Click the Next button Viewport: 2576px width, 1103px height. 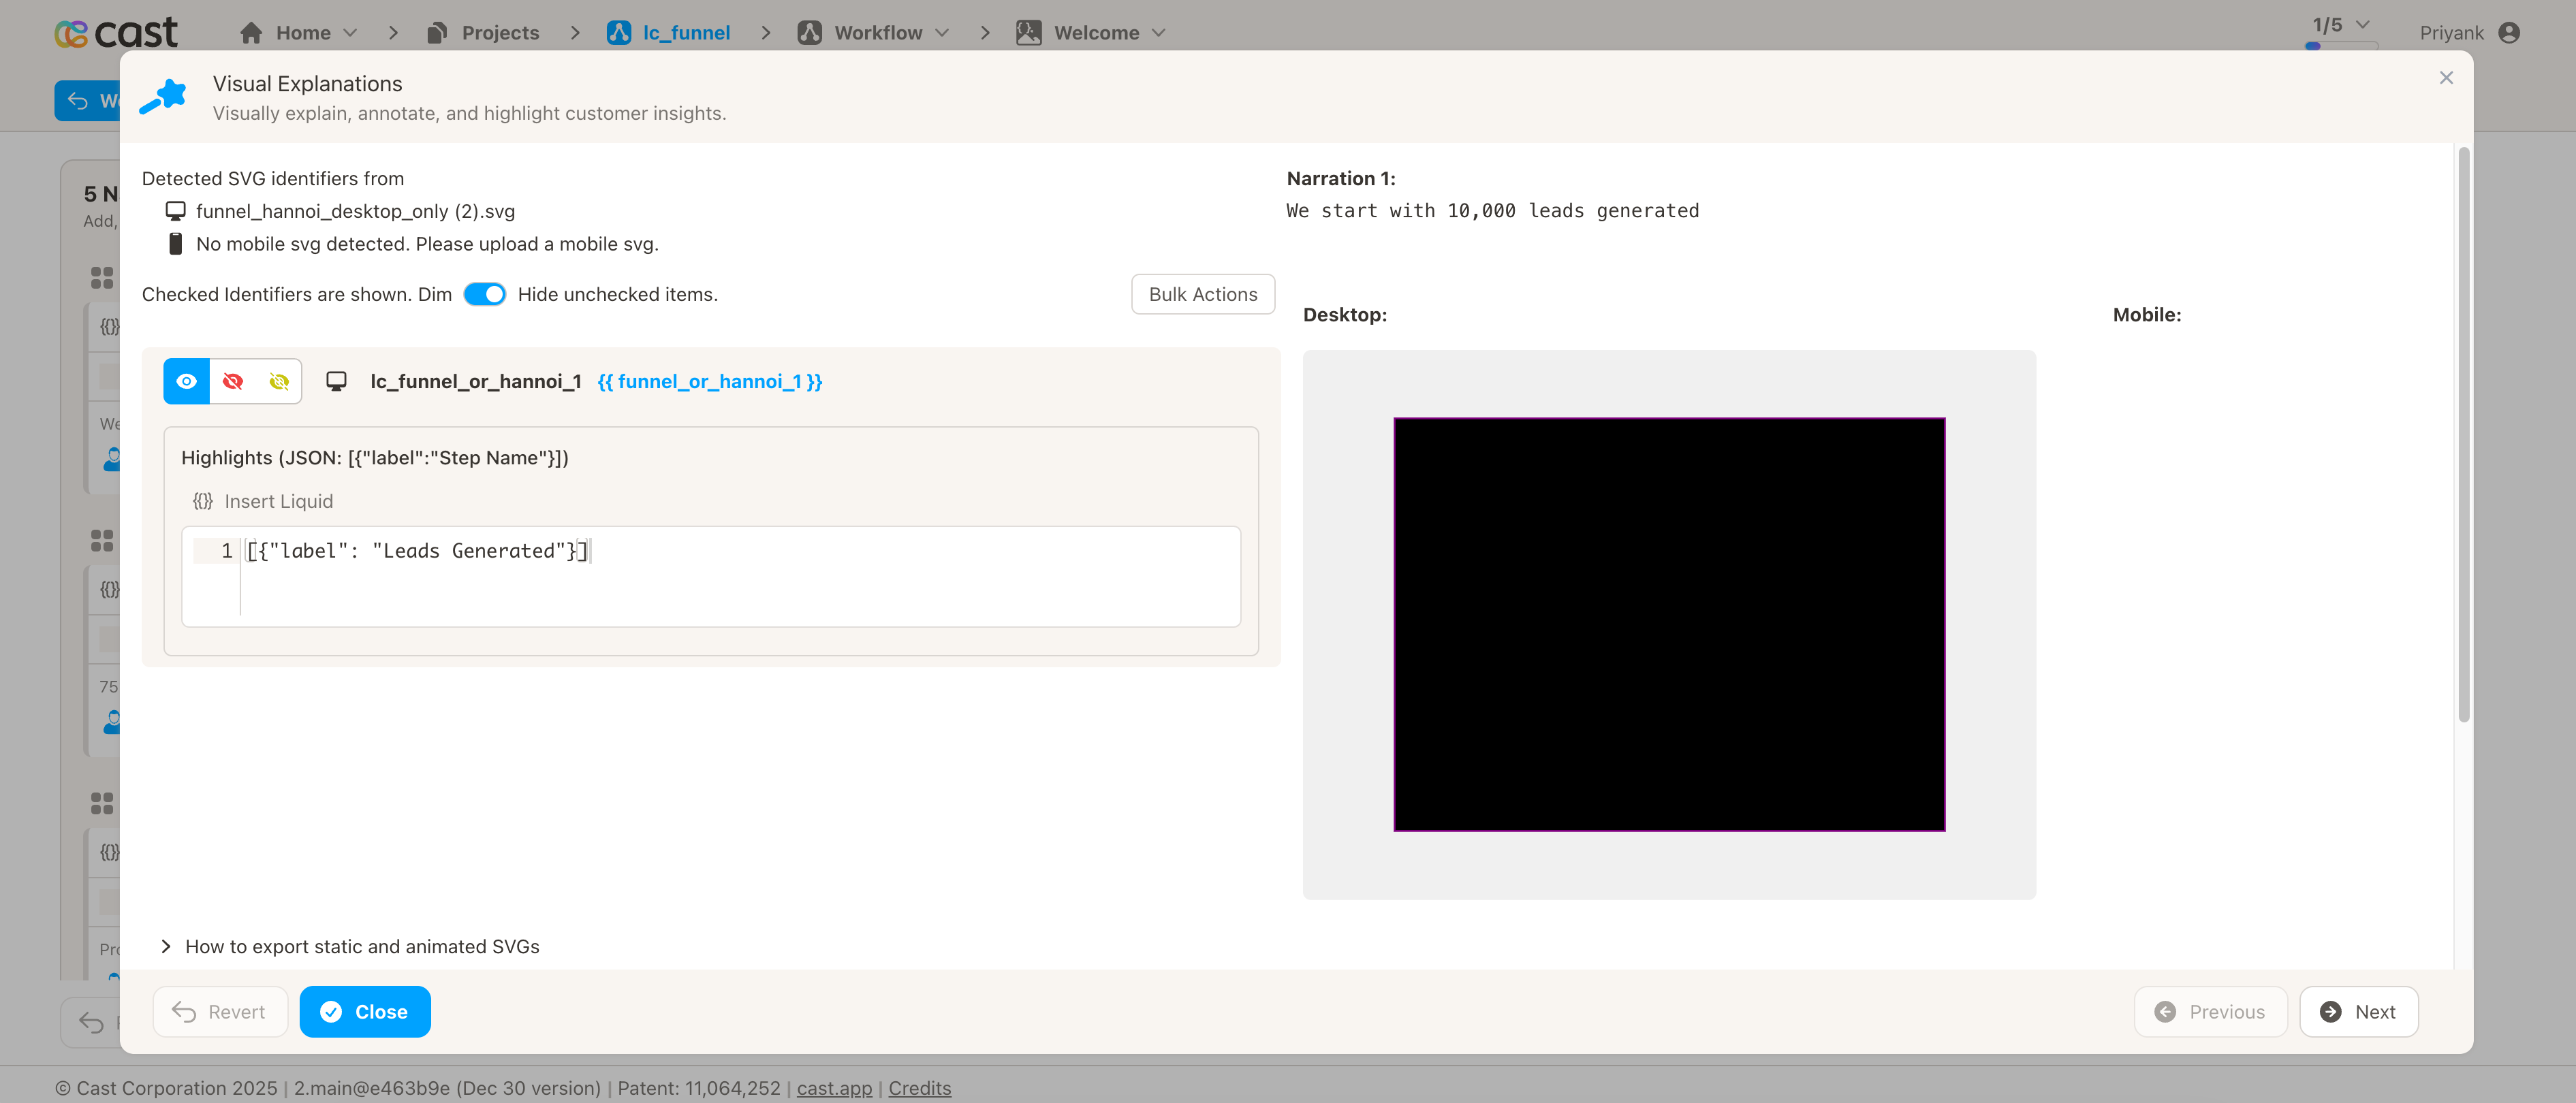click(x=2358, y=1011)
